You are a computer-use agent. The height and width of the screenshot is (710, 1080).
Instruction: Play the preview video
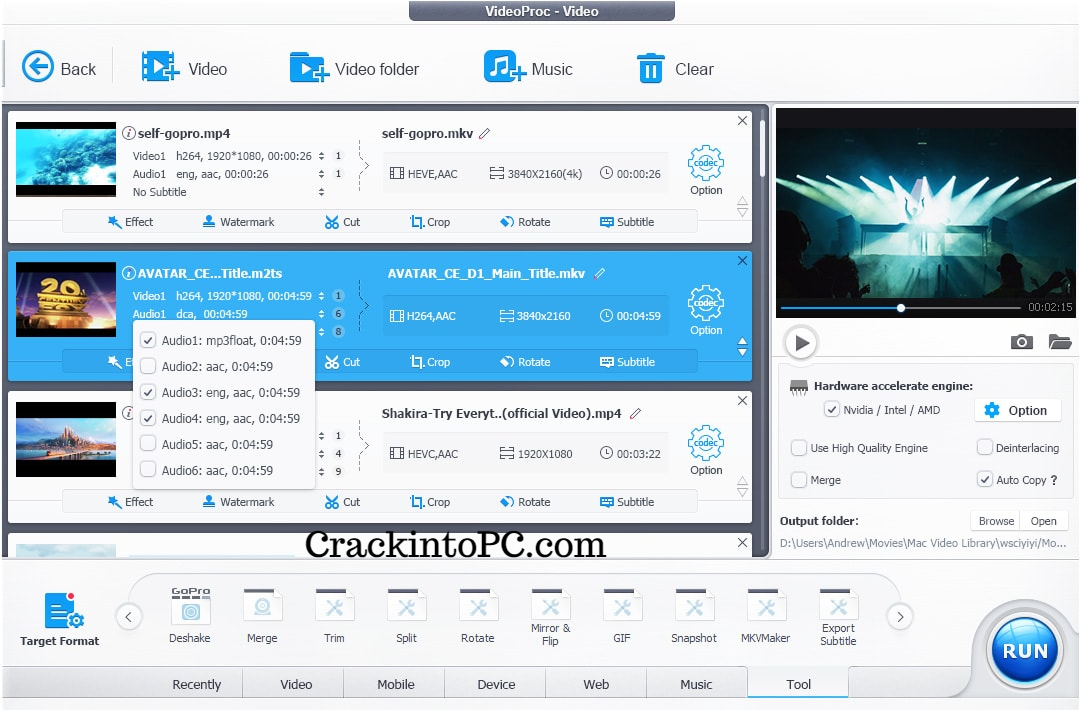pos(801,342)
